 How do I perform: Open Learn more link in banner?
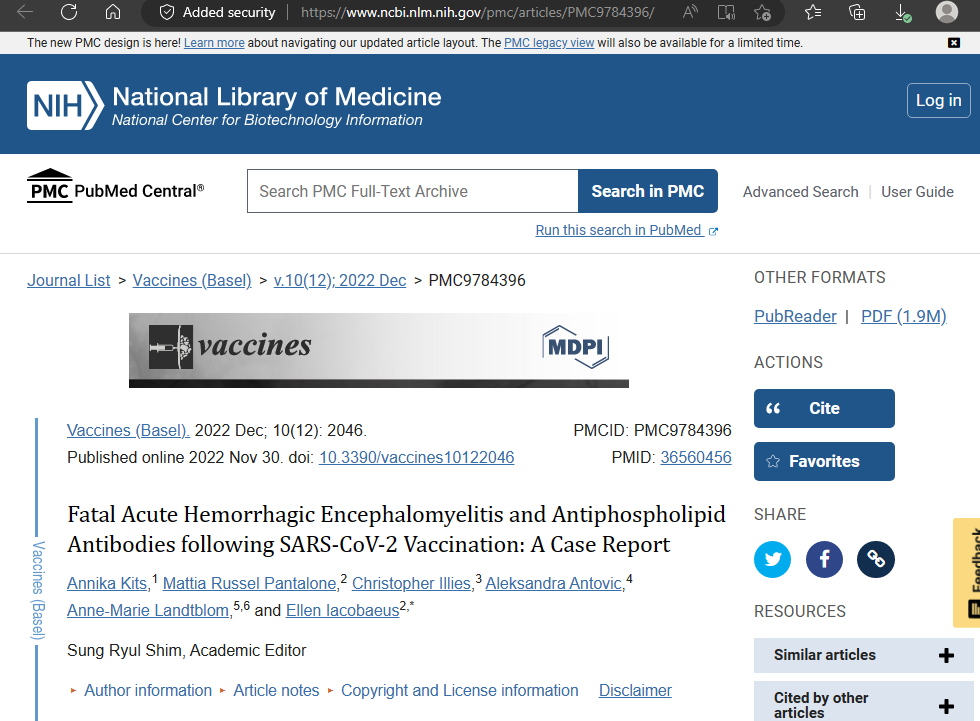[214, 43]
